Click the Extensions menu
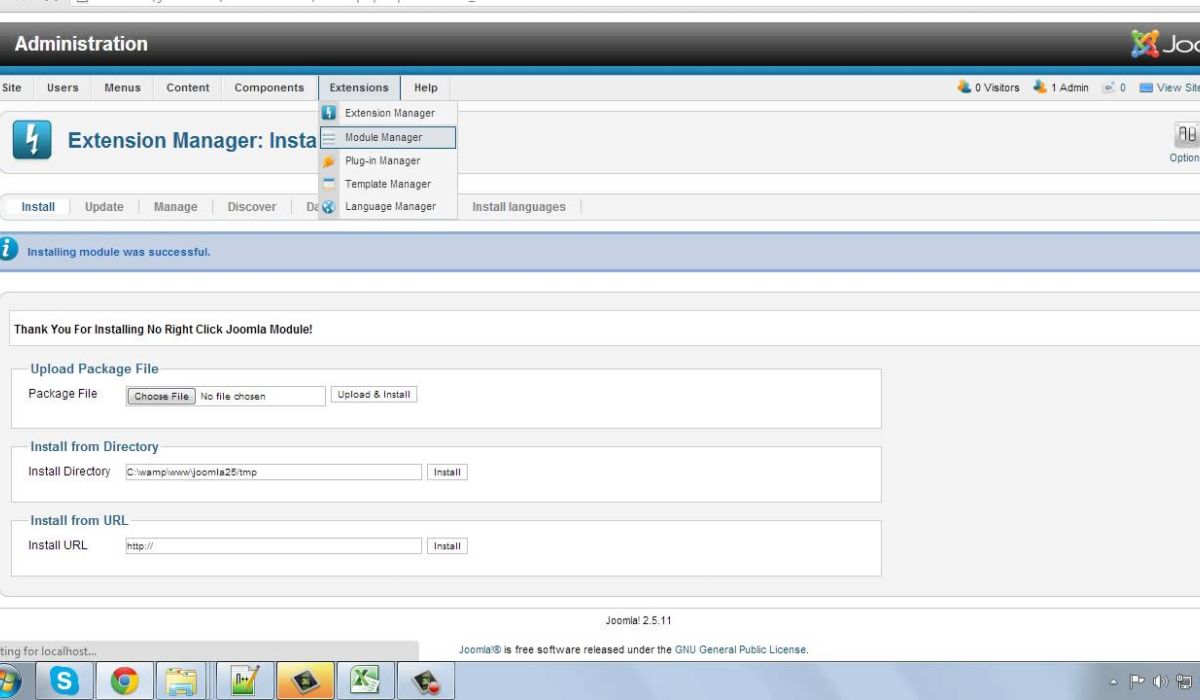 click(359, 88)
